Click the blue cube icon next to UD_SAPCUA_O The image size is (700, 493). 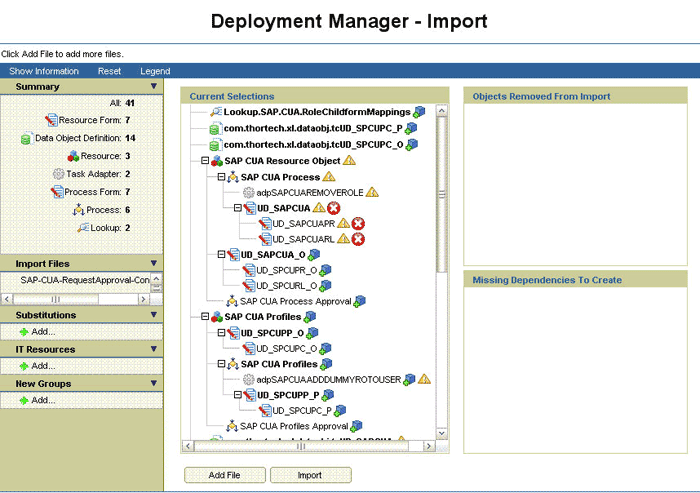[314, 255]
